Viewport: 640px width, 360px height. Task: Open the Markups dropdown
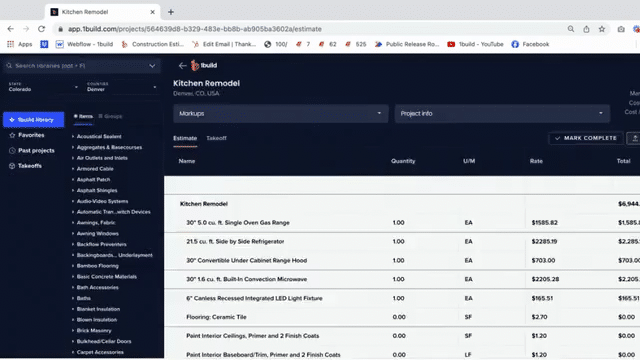pos(280,113)
